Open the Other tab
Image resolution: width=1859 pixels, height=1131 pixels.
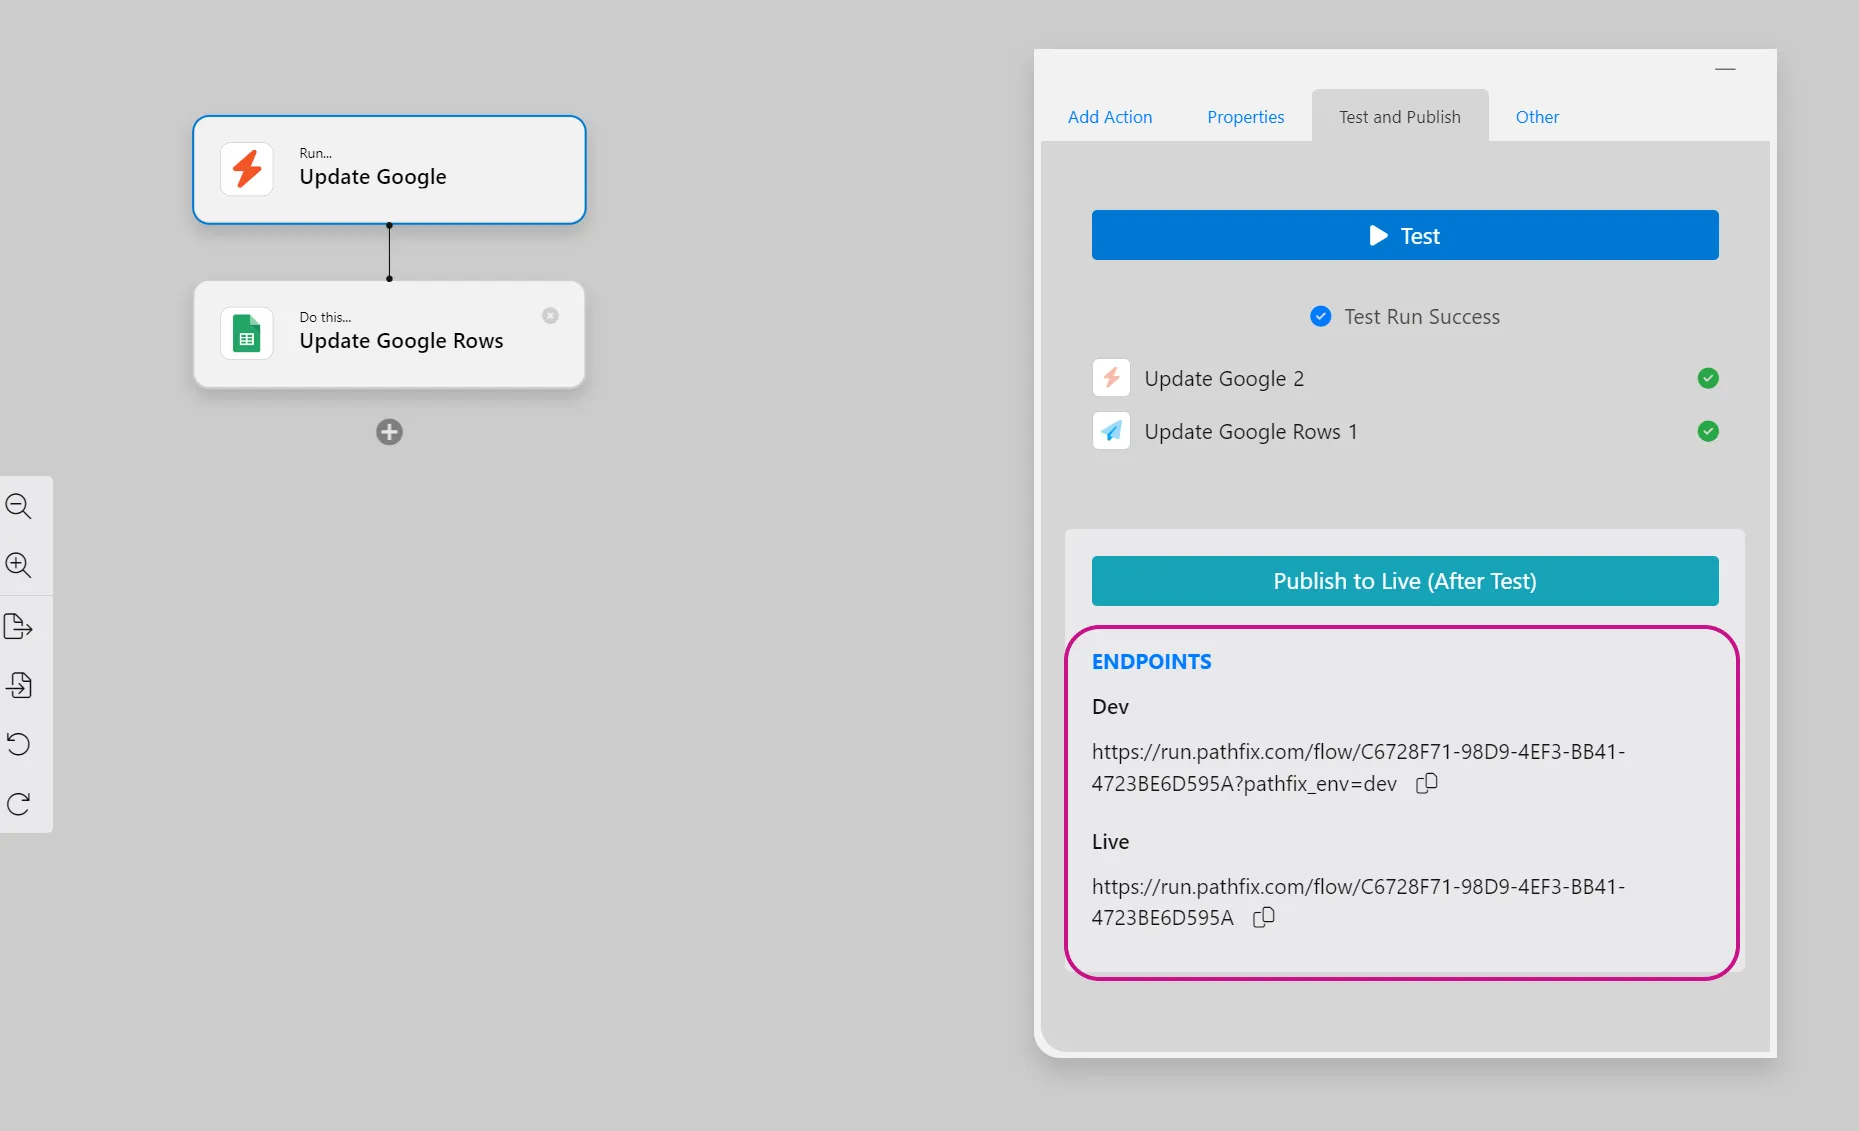point(1537,117)
